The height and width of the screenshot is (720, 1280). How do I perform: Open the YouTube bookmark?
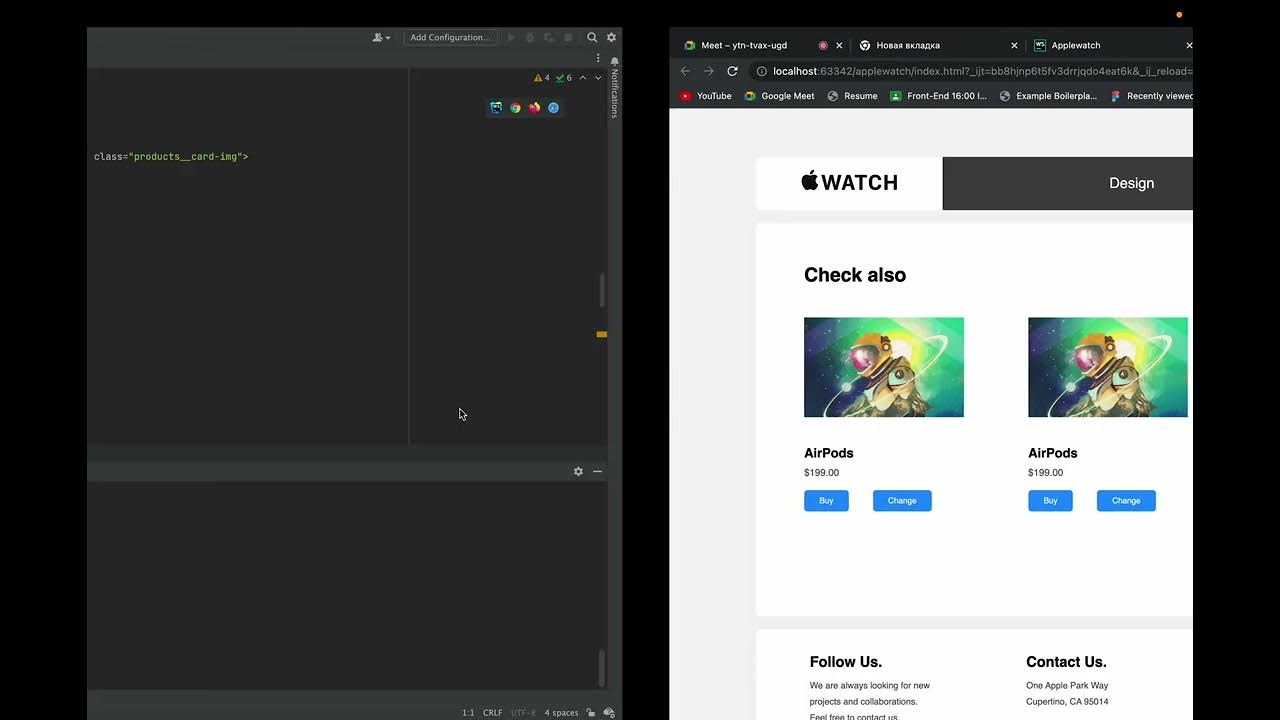(x=706, y=96)
